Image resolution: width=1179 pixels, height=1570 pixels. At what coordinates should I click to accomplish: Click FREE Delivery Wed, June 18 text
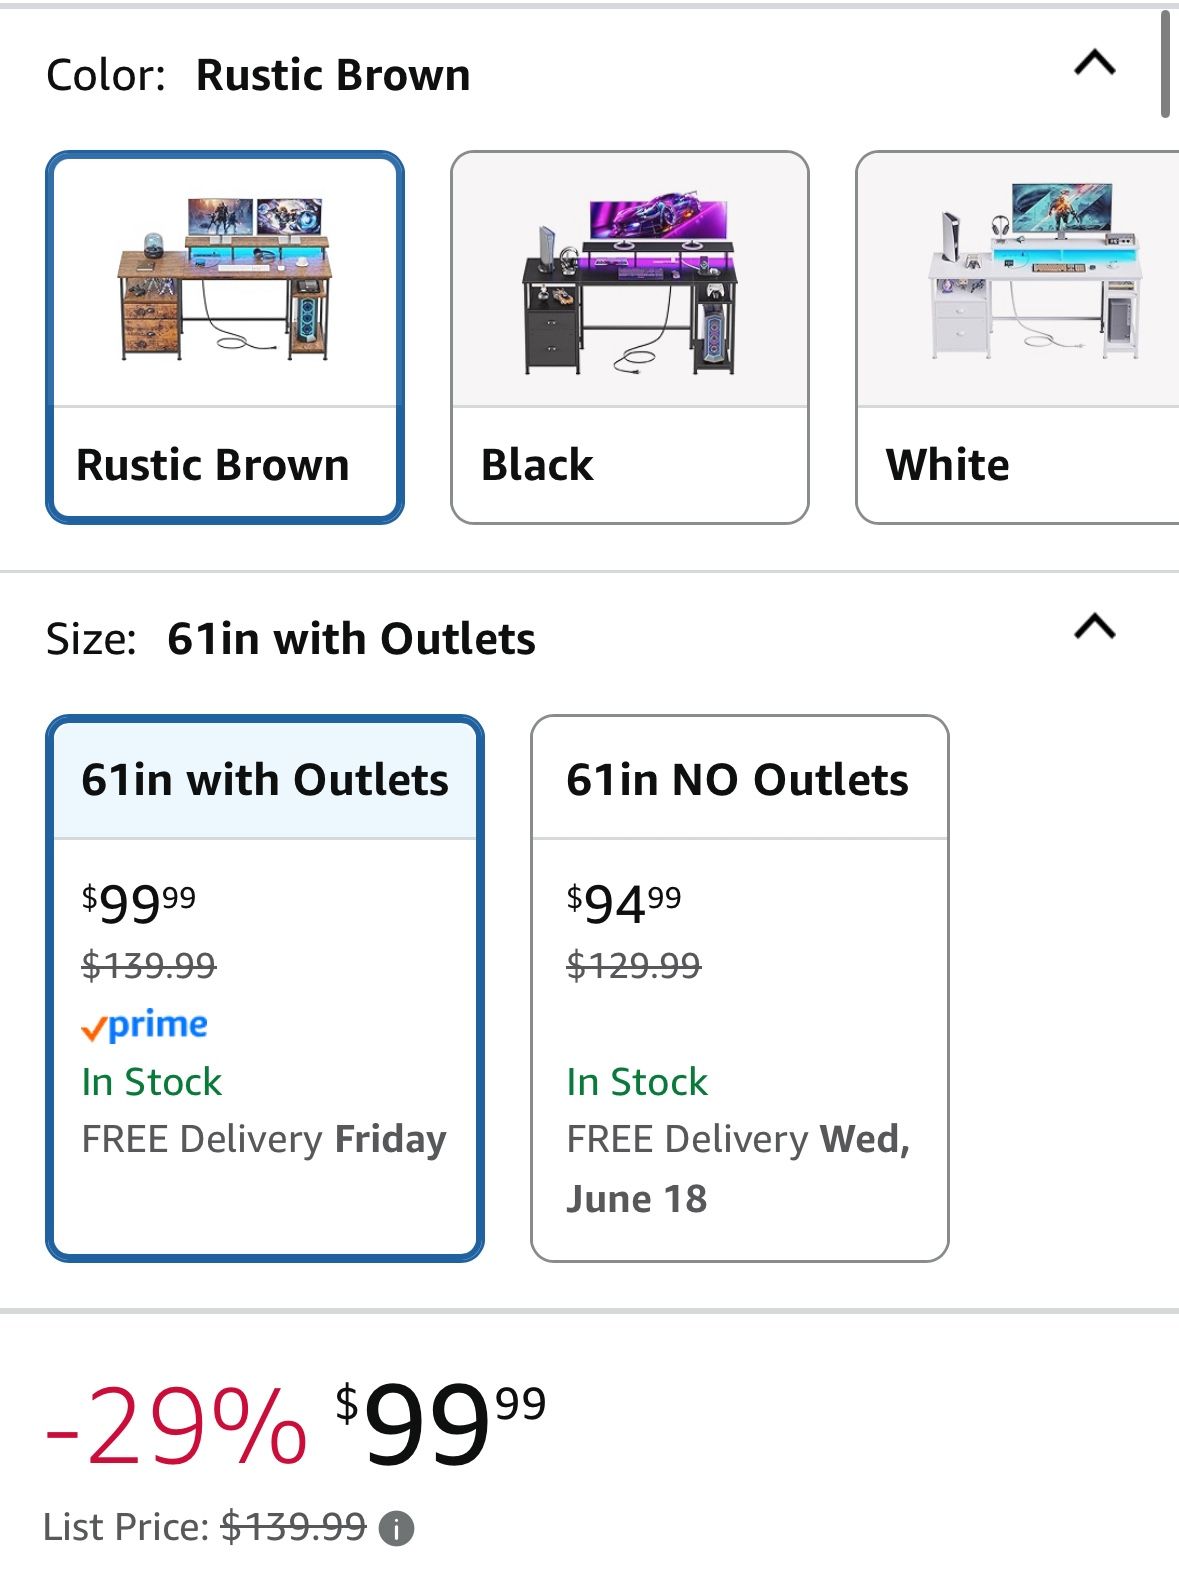(x=738, y=1168)
